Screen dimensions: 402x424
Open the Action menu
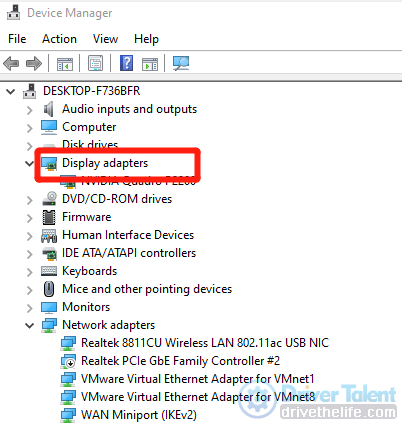click(x=59, y=39)
